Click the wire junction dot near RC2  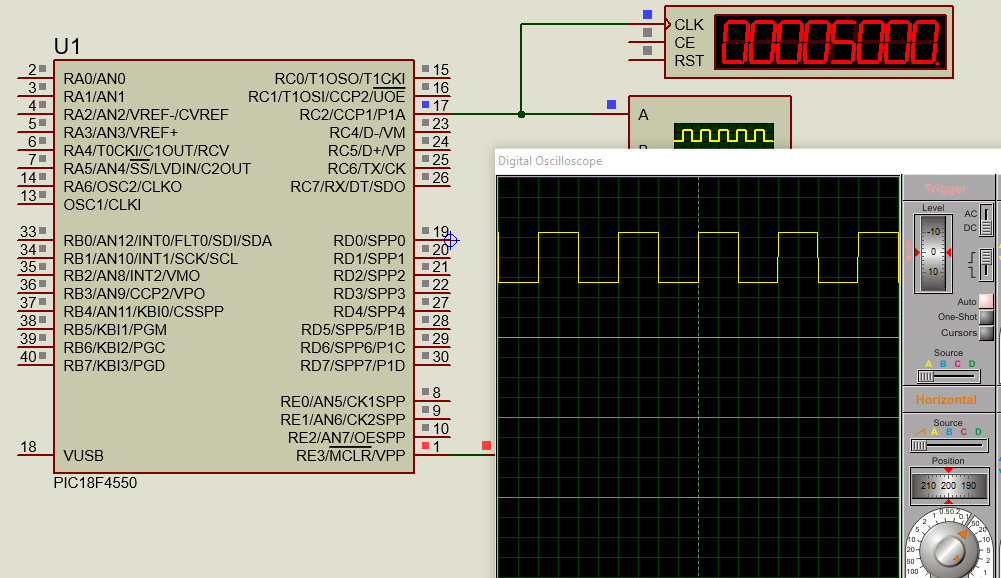point(521,114)
